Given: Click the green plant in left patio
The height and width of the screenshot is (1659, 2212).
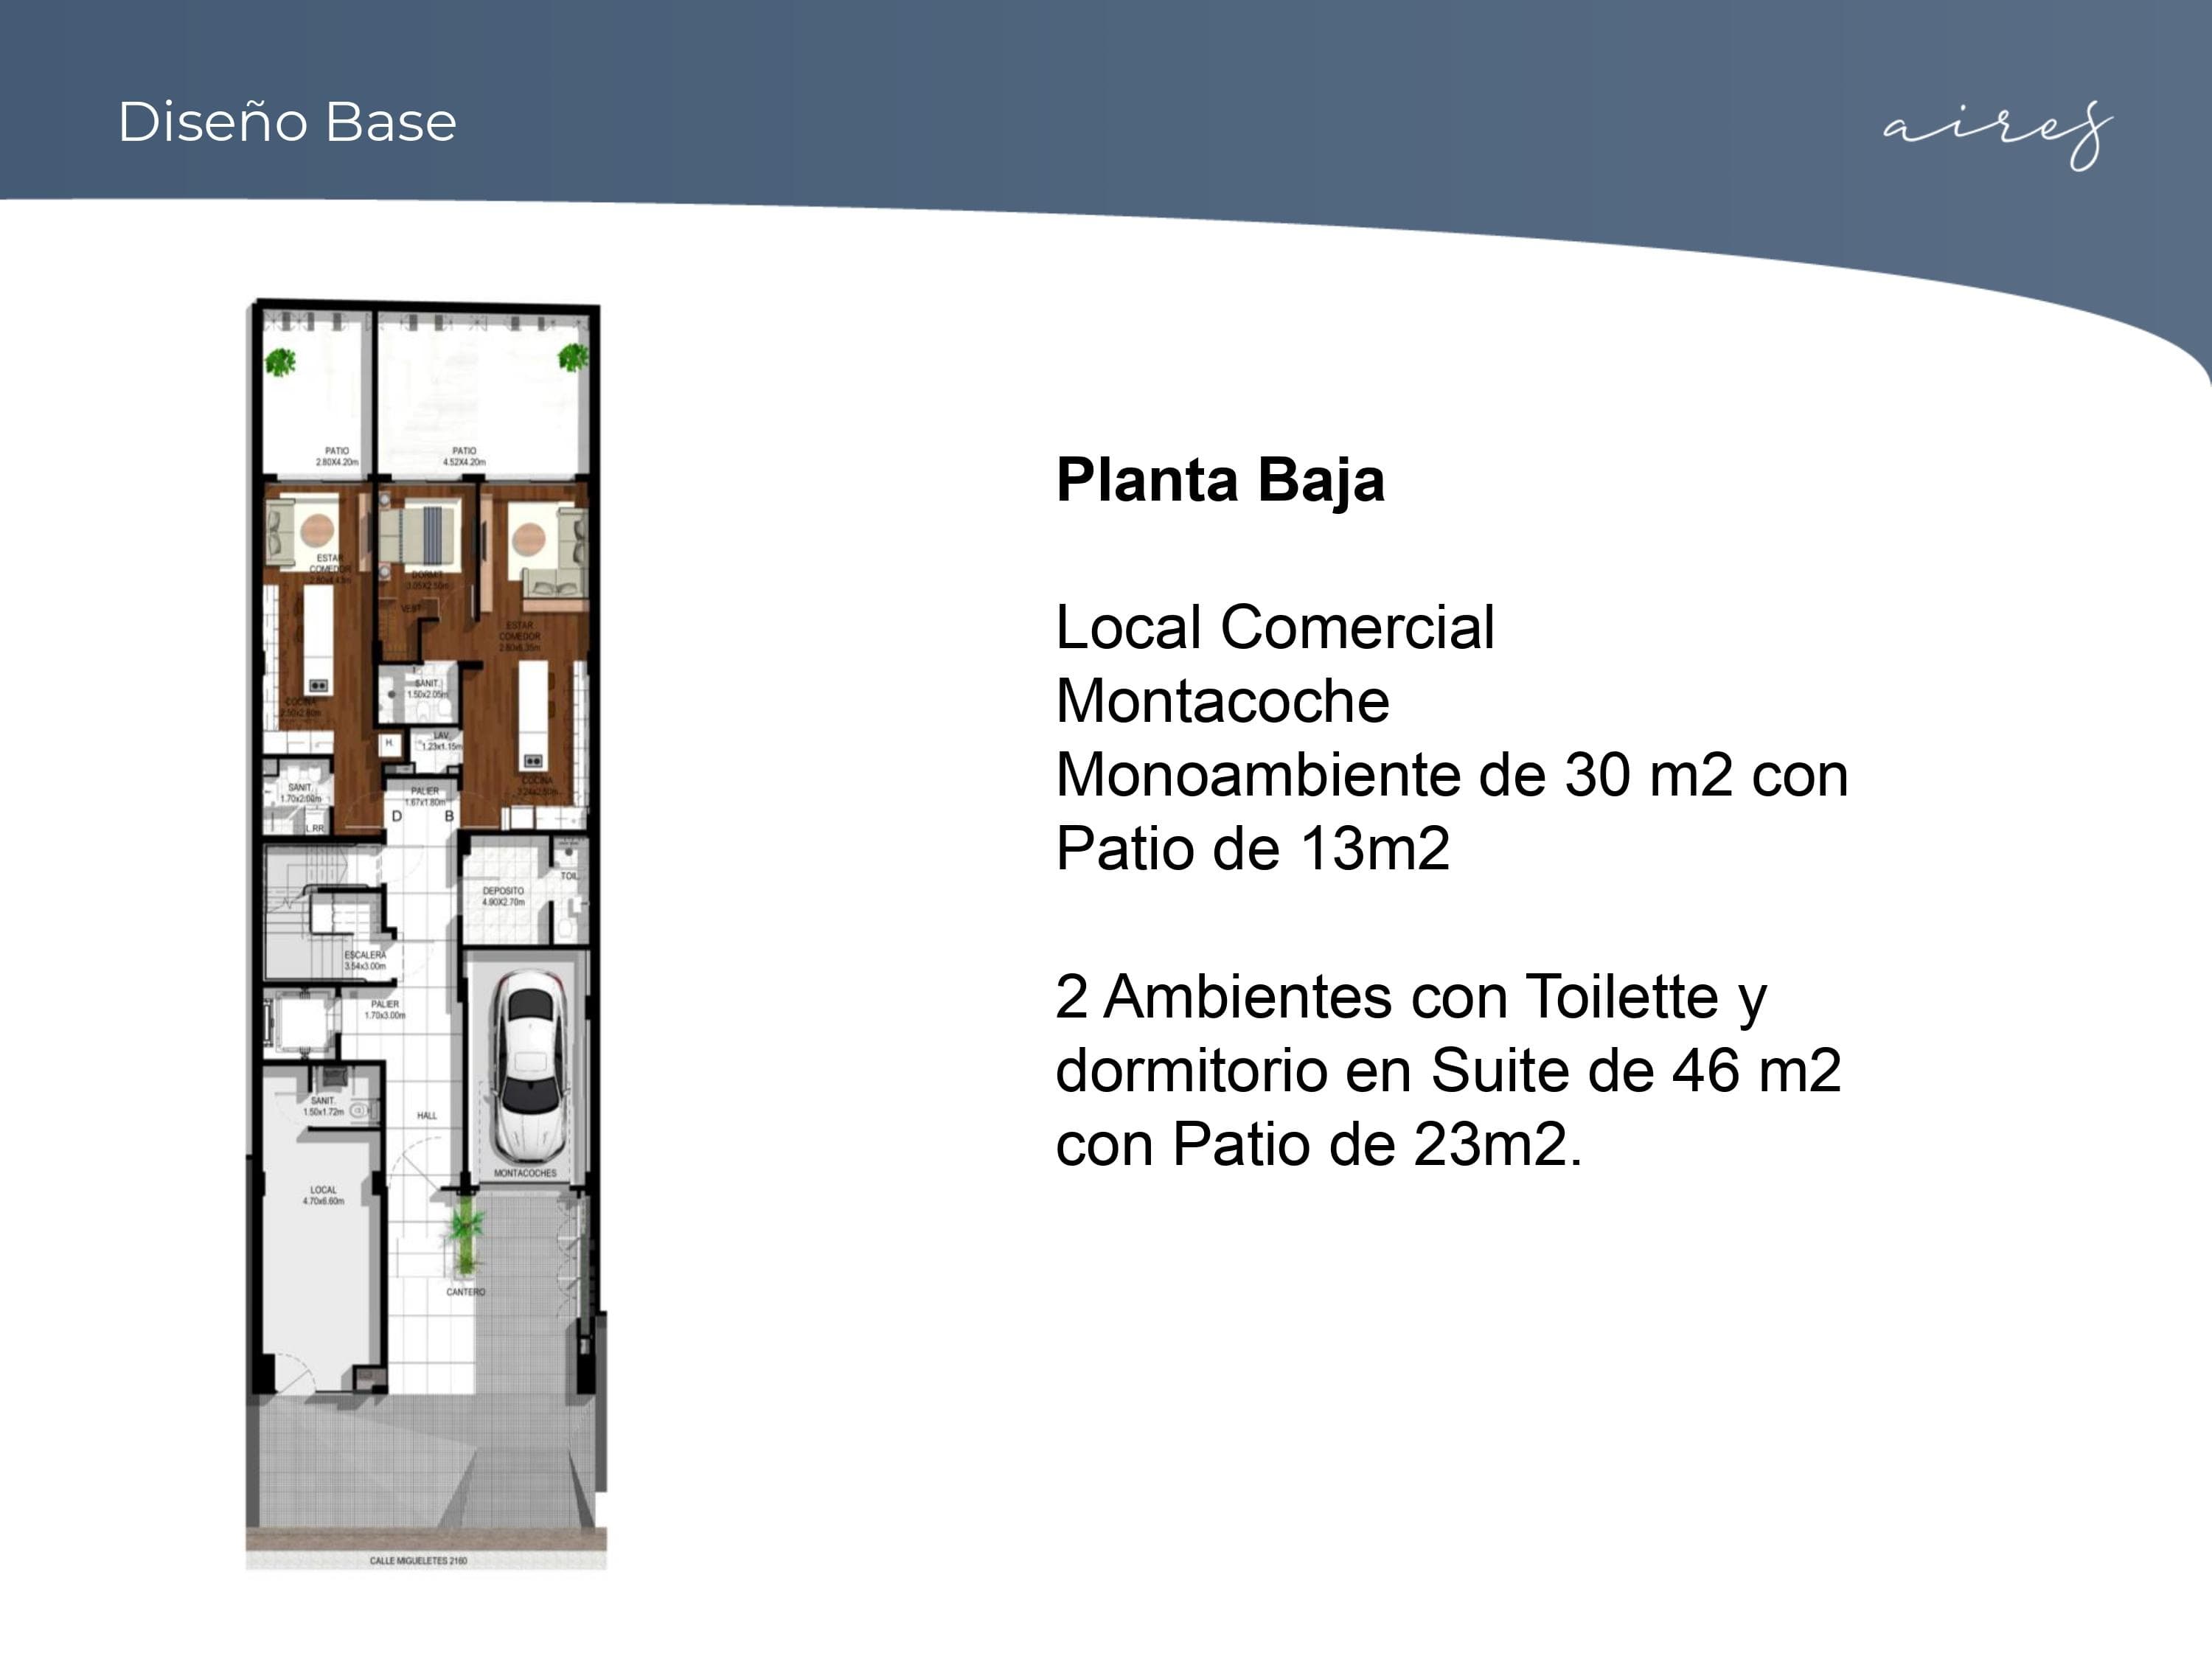Looking at the screenshot, I should click(x=281, y=361).
